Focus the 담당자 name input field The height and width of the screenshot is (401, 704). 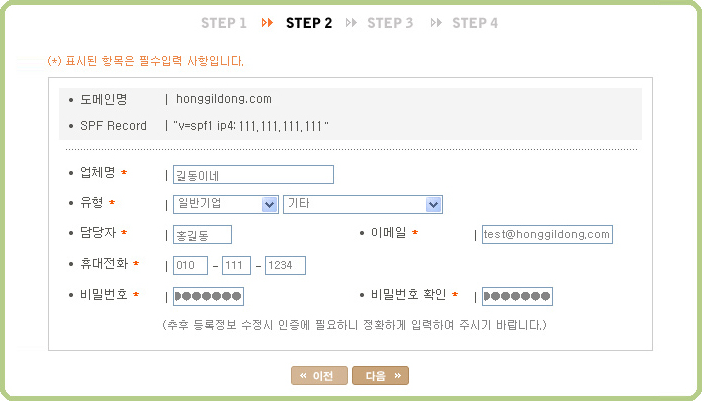(202, 235)
